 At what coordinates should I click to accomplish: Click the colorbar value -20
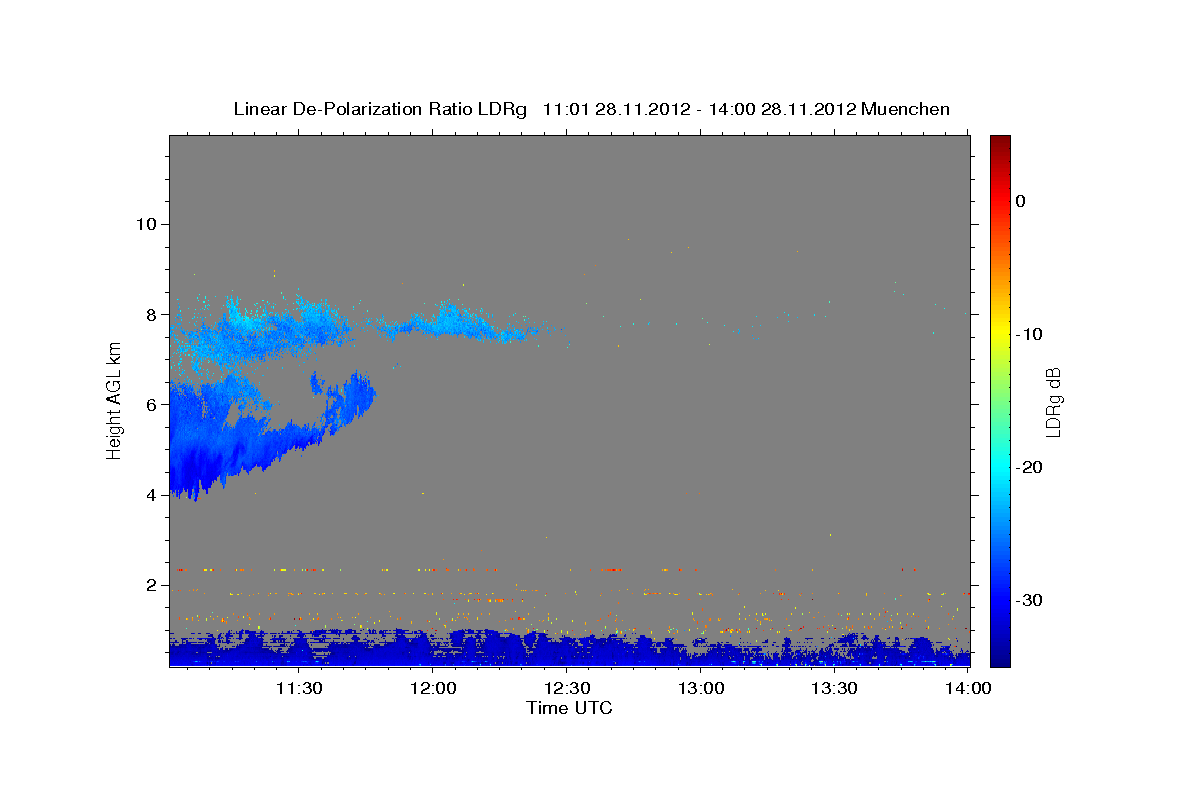pos(1030,467)
